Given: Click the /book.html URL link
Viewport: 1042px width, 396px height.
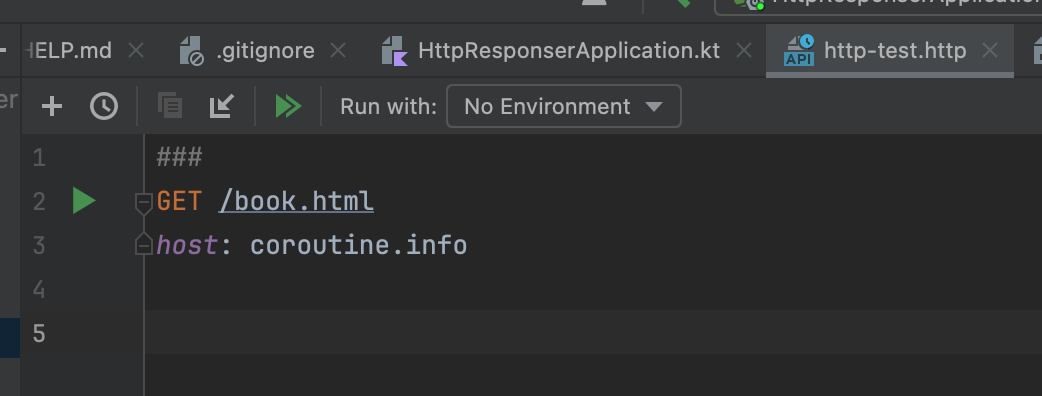Looking at the screenshot, I should pos(296,201).
